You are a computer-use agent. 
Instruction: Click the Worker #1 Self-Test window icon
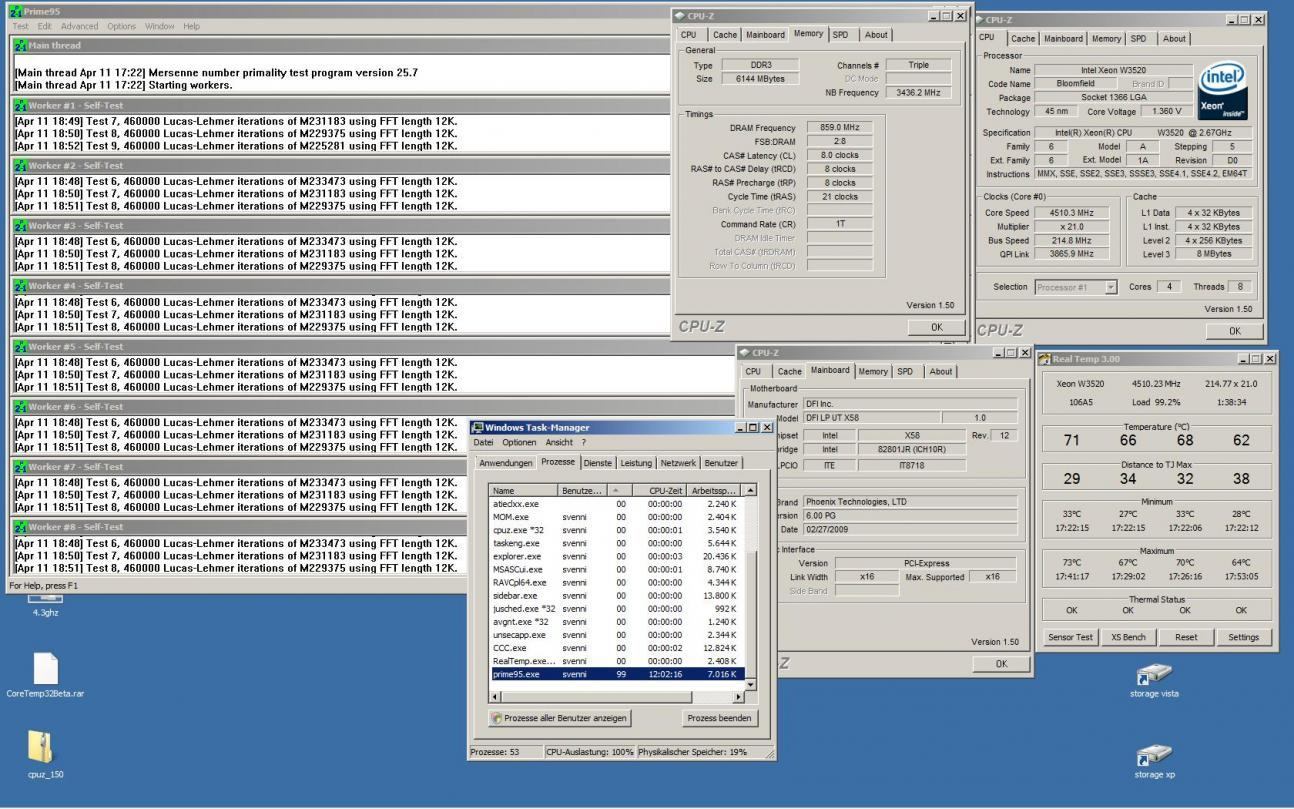21,105
